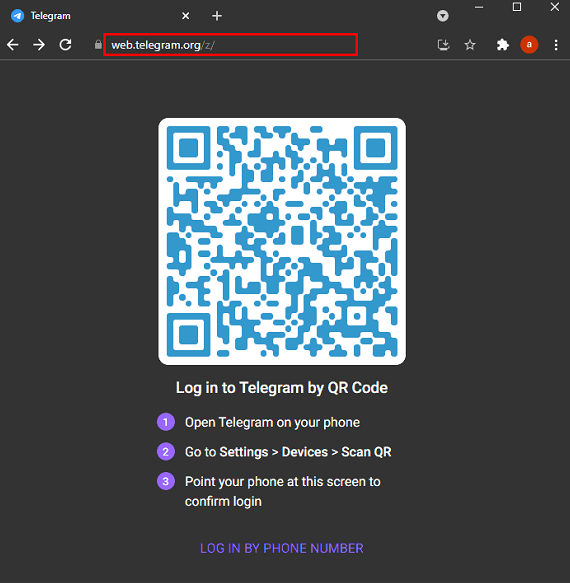Open the profile avatar 'a'

click(529, 45)
